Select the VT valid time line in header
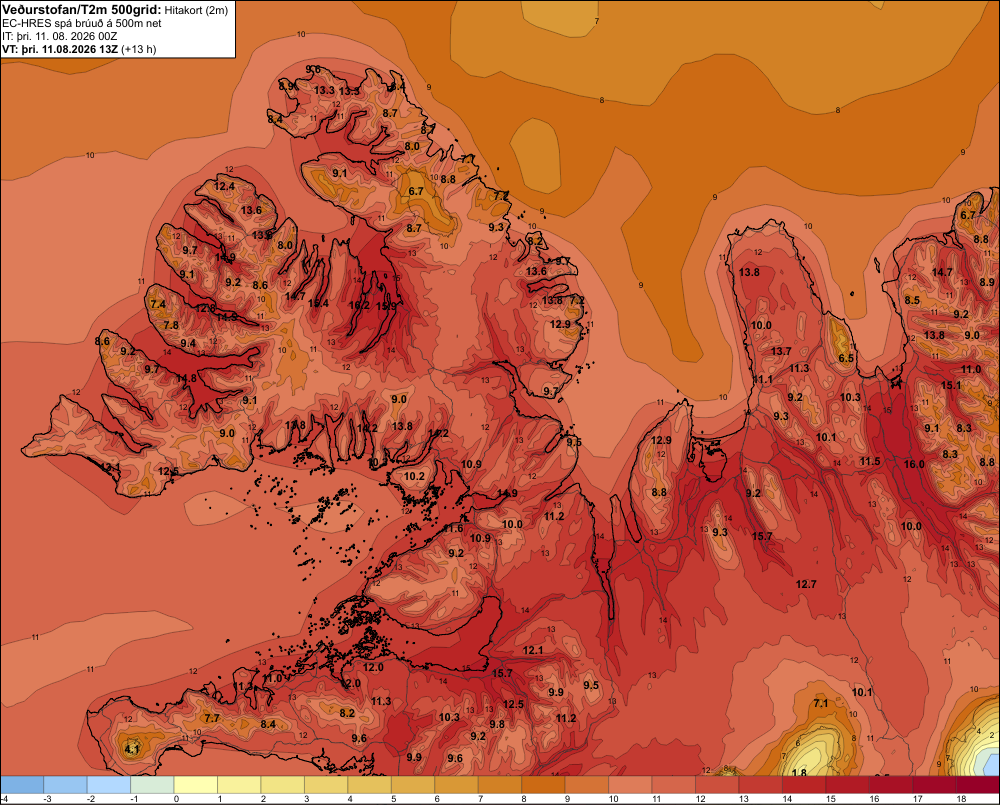This screenshot has height=805, width=1000. coord(79,49)
